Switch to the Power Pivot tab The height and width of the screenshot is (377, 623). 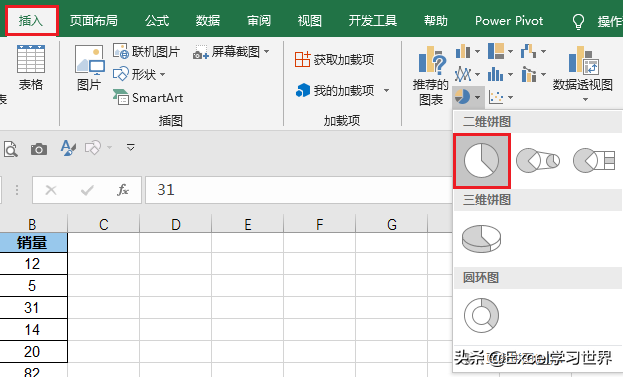(x=509, y=21)
